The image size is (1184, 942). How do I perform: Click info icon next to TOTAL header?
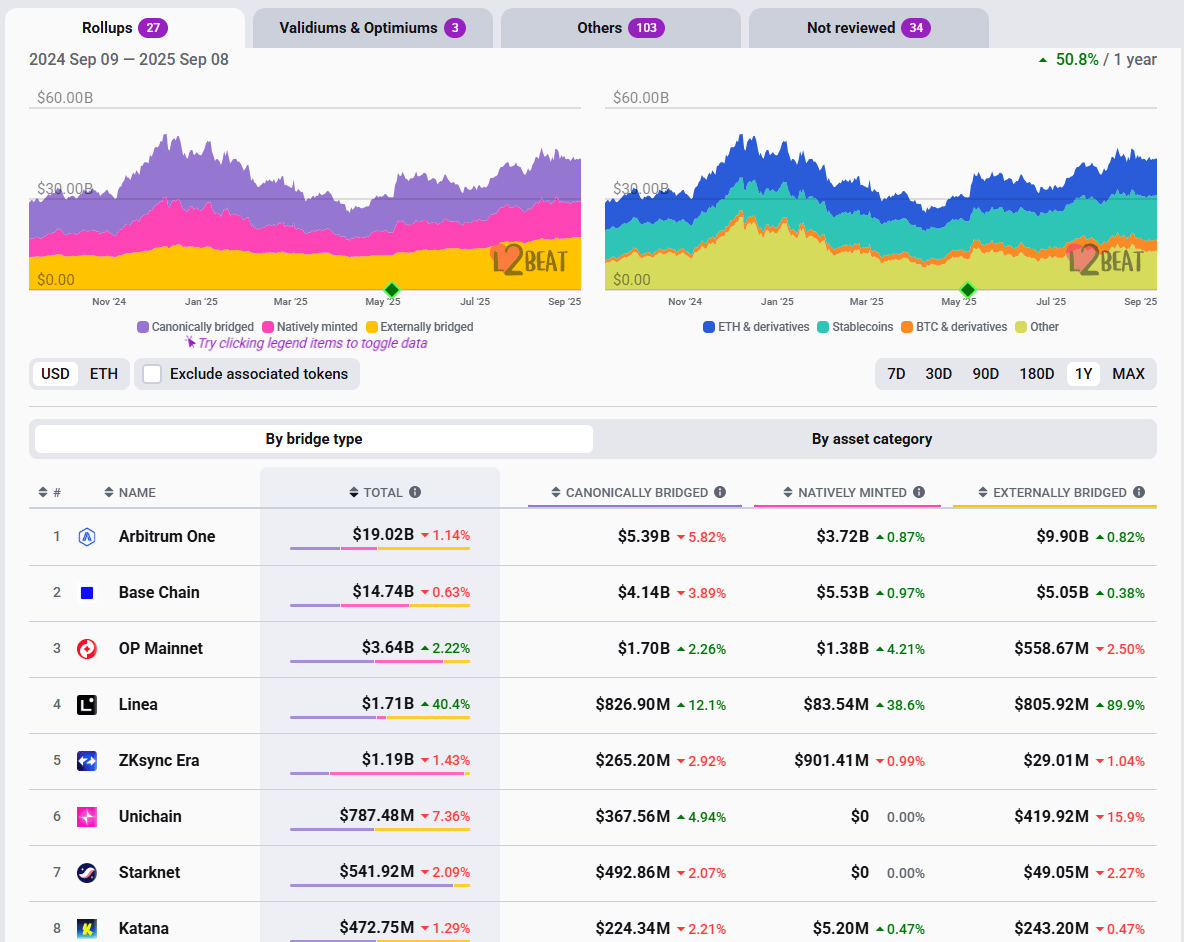point(415,493)
